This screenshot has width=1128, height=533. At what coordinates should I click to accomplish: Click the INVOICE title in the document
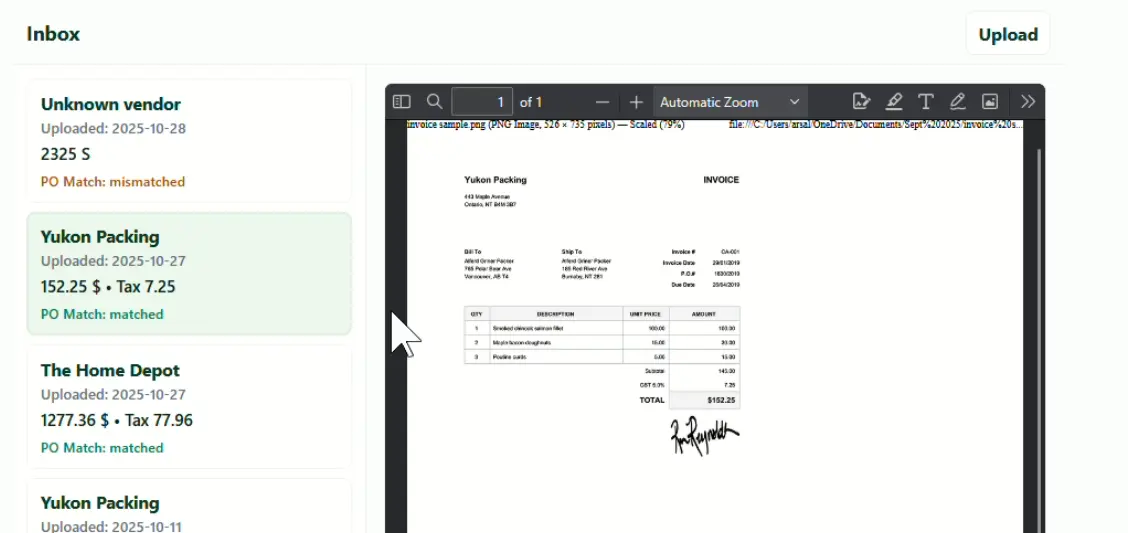tap(721, 180)
